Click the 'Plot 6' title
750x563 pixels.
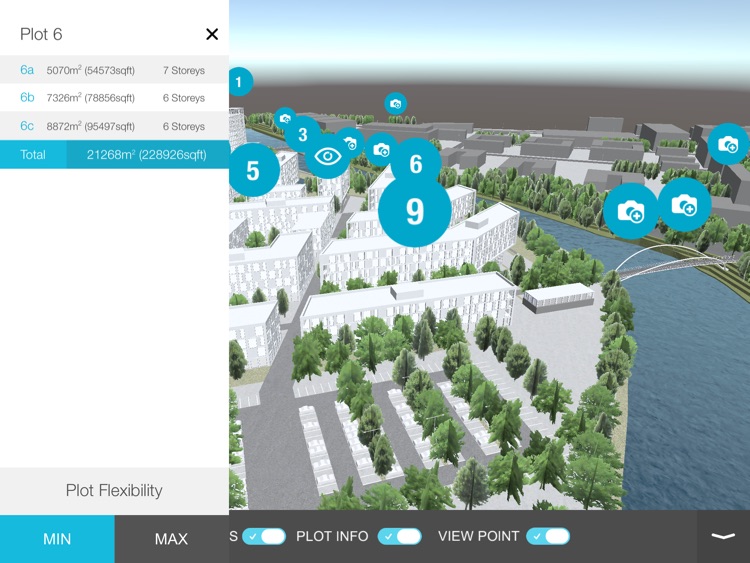click(41, 34)
